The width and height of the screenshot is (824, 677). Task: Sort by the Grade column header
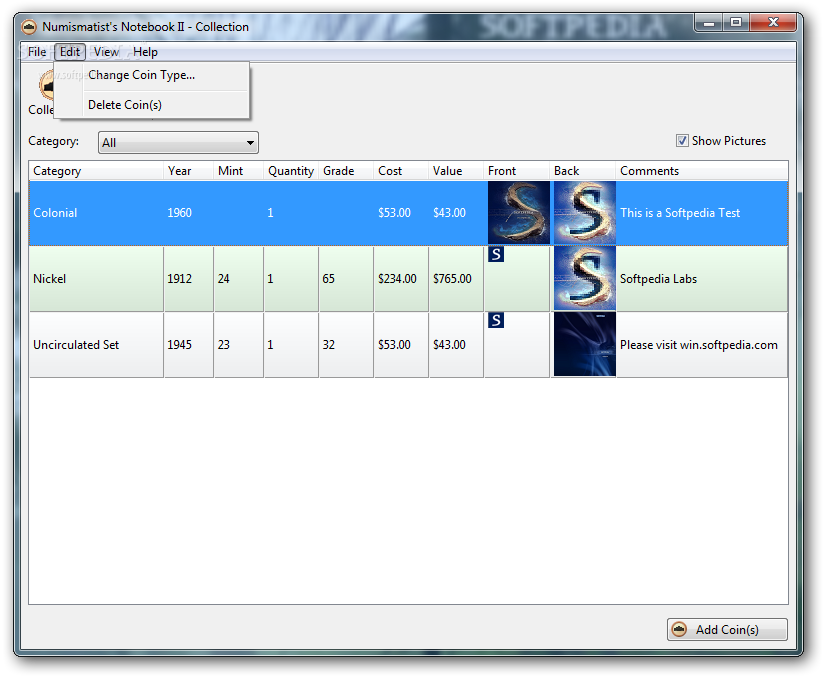(x=346, y=171)
